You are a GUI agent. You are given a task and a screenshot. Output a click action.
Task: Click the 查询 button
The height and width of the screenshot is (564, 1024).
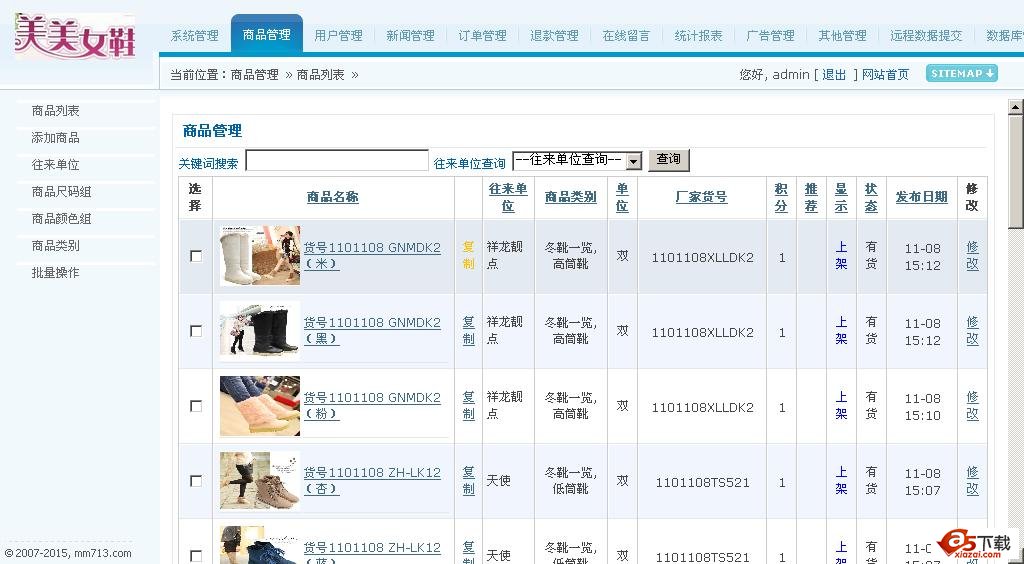click(x=668, y=160)
